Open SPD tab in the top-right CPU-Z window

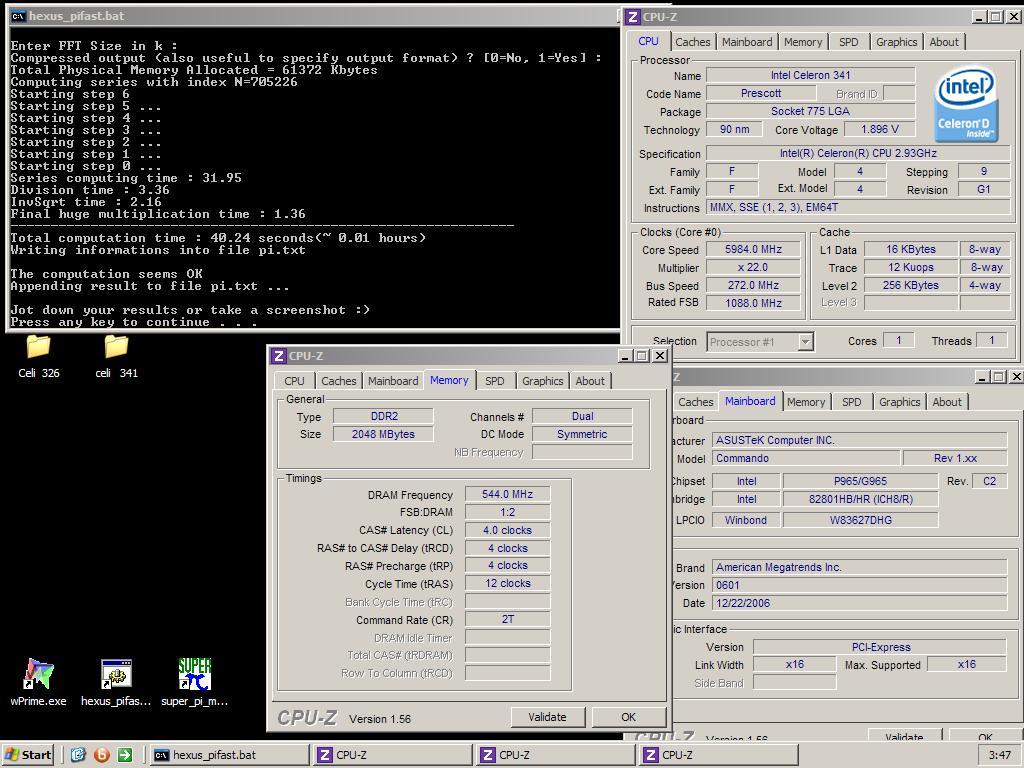point(849,42)
